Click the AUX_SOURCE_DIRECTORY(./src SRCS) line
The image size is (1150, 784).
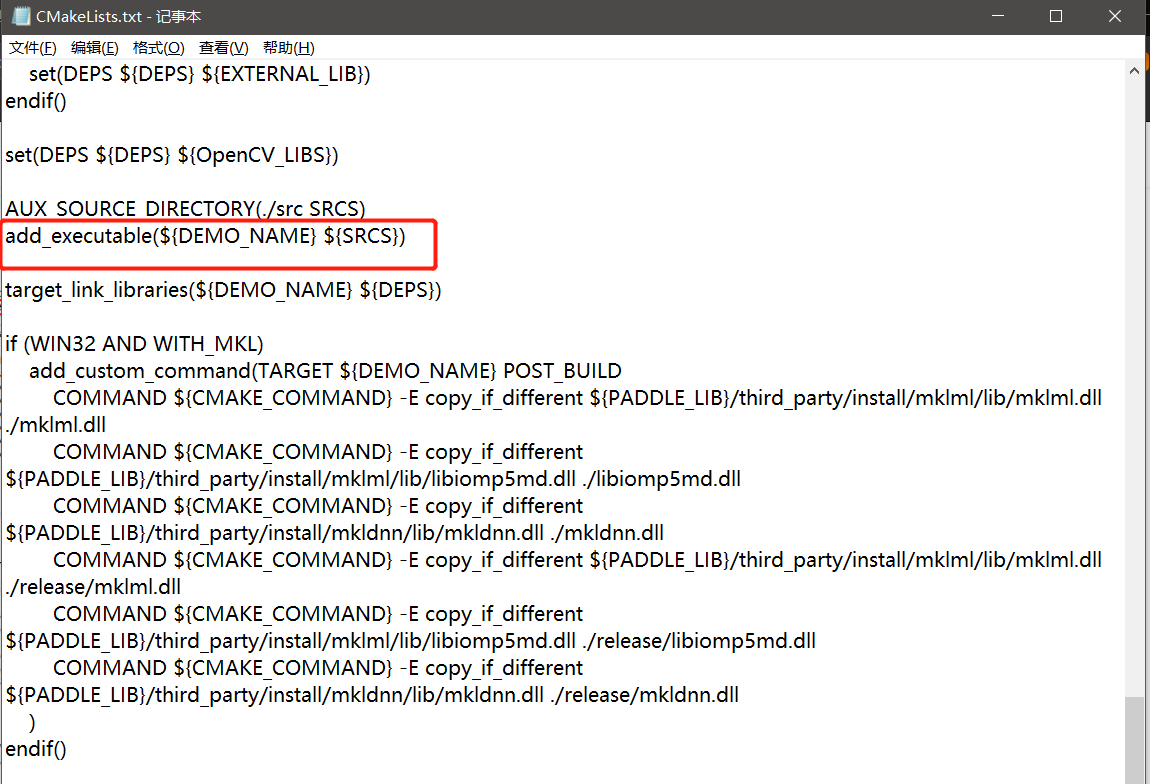pyautogui.click(x=186, y=209)
